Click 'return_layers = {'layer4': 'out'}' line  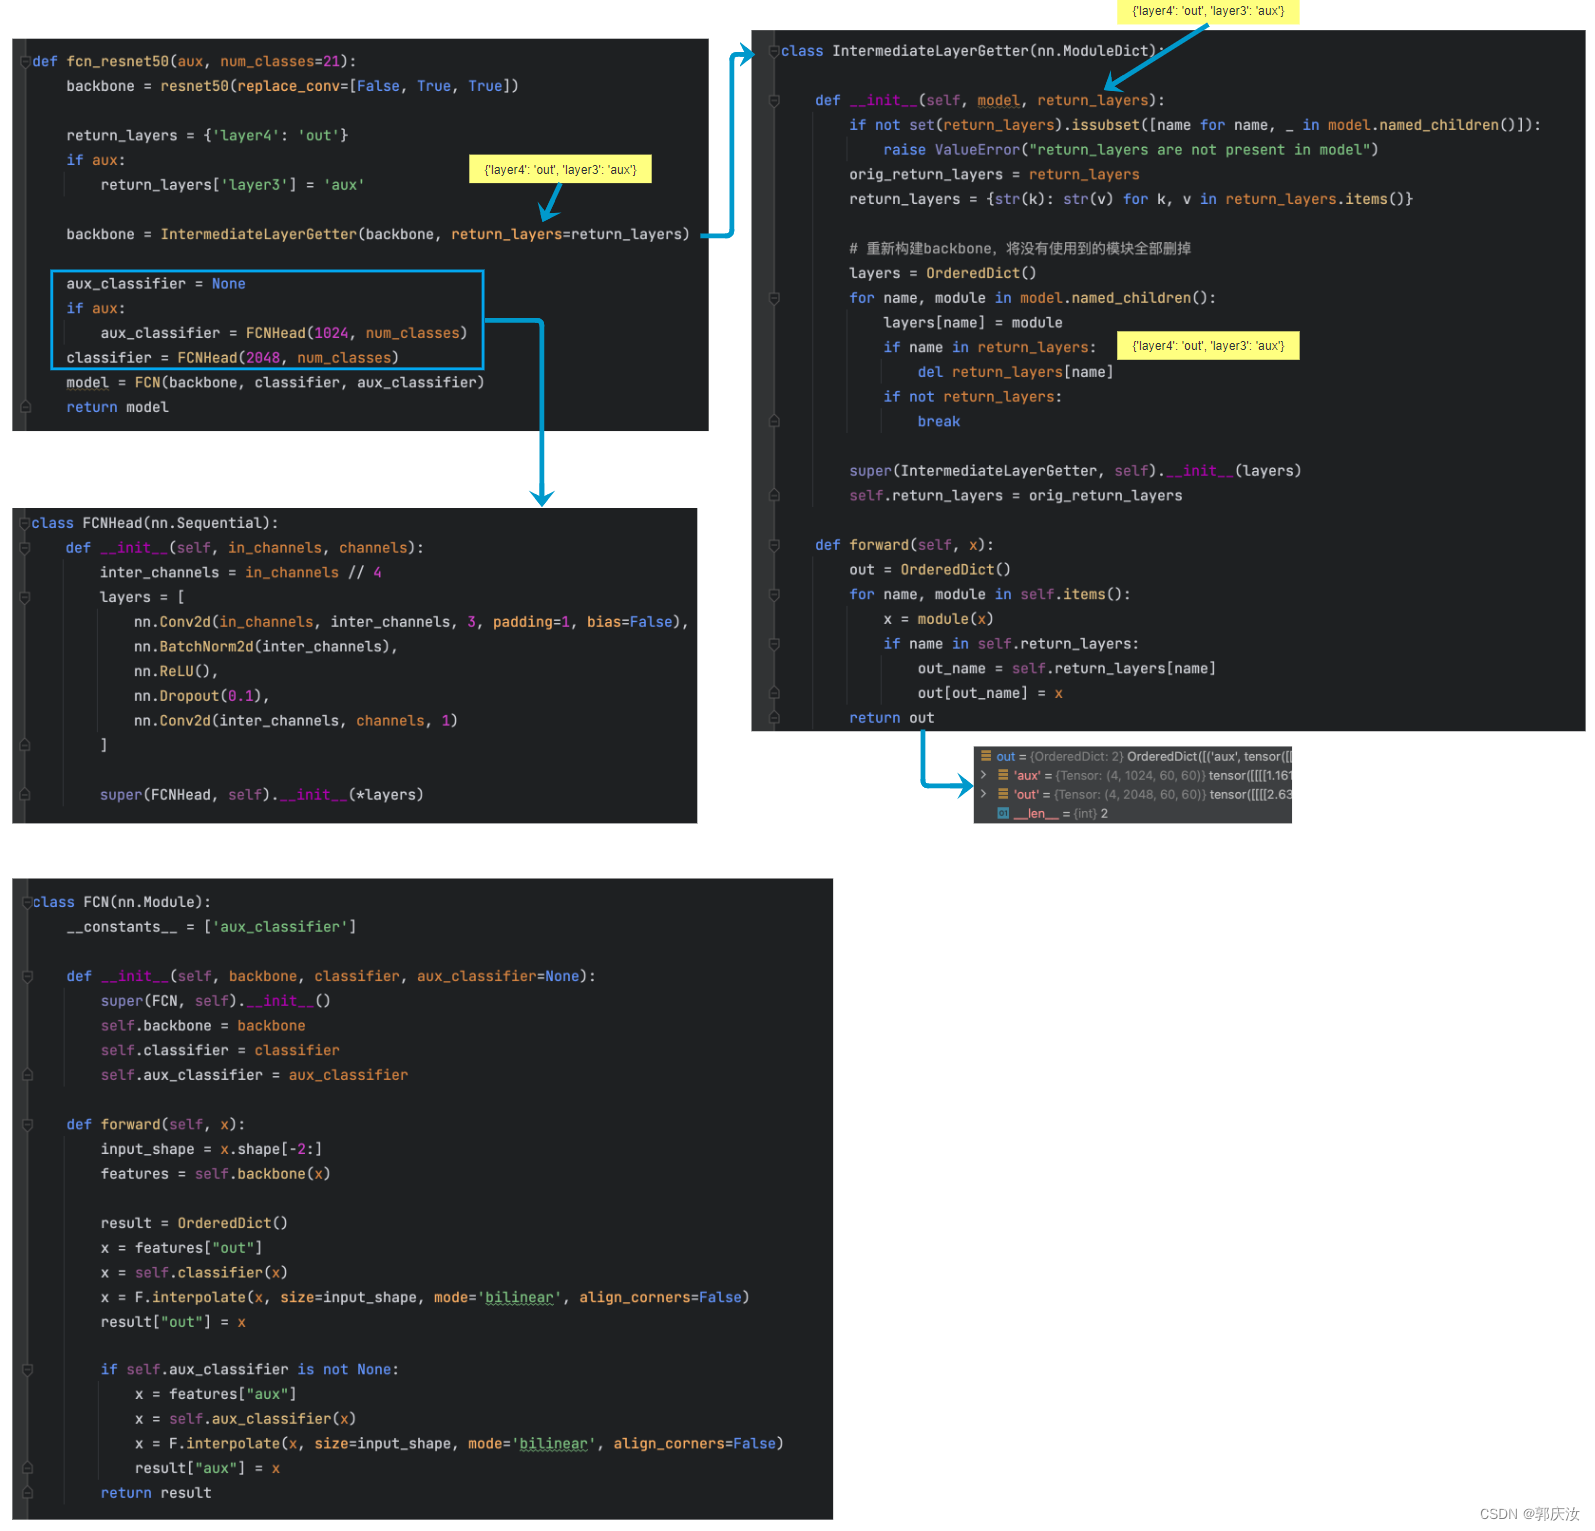click(207, 136)
